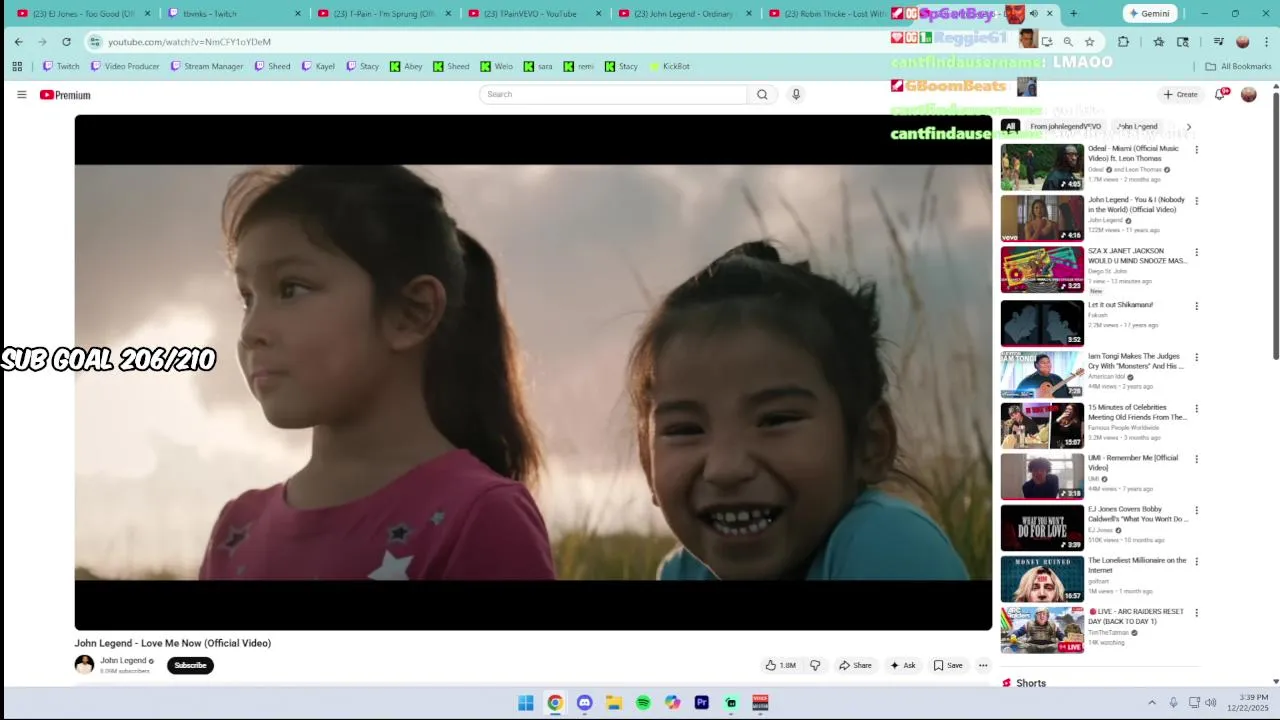Open John Legend You & I thumbnail
This screenshot has height=720, width=1280.
click(x=1042, y=218)
